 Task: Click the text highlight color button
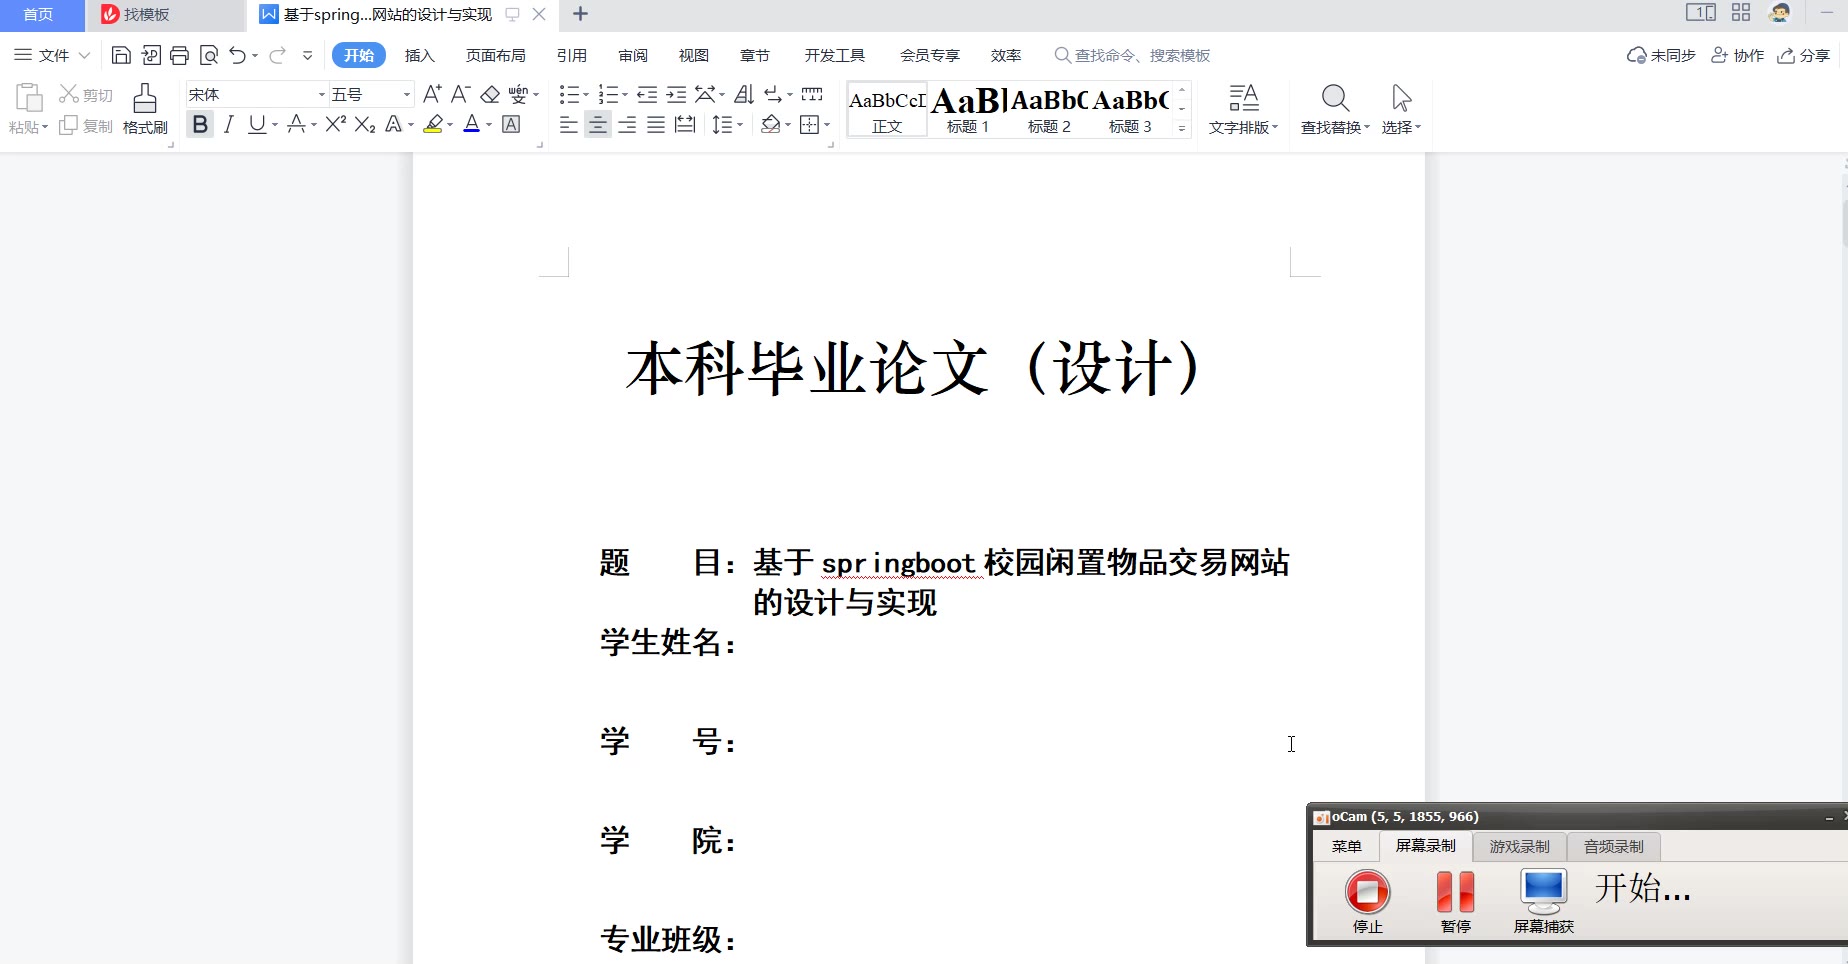[x=433, y=124]
